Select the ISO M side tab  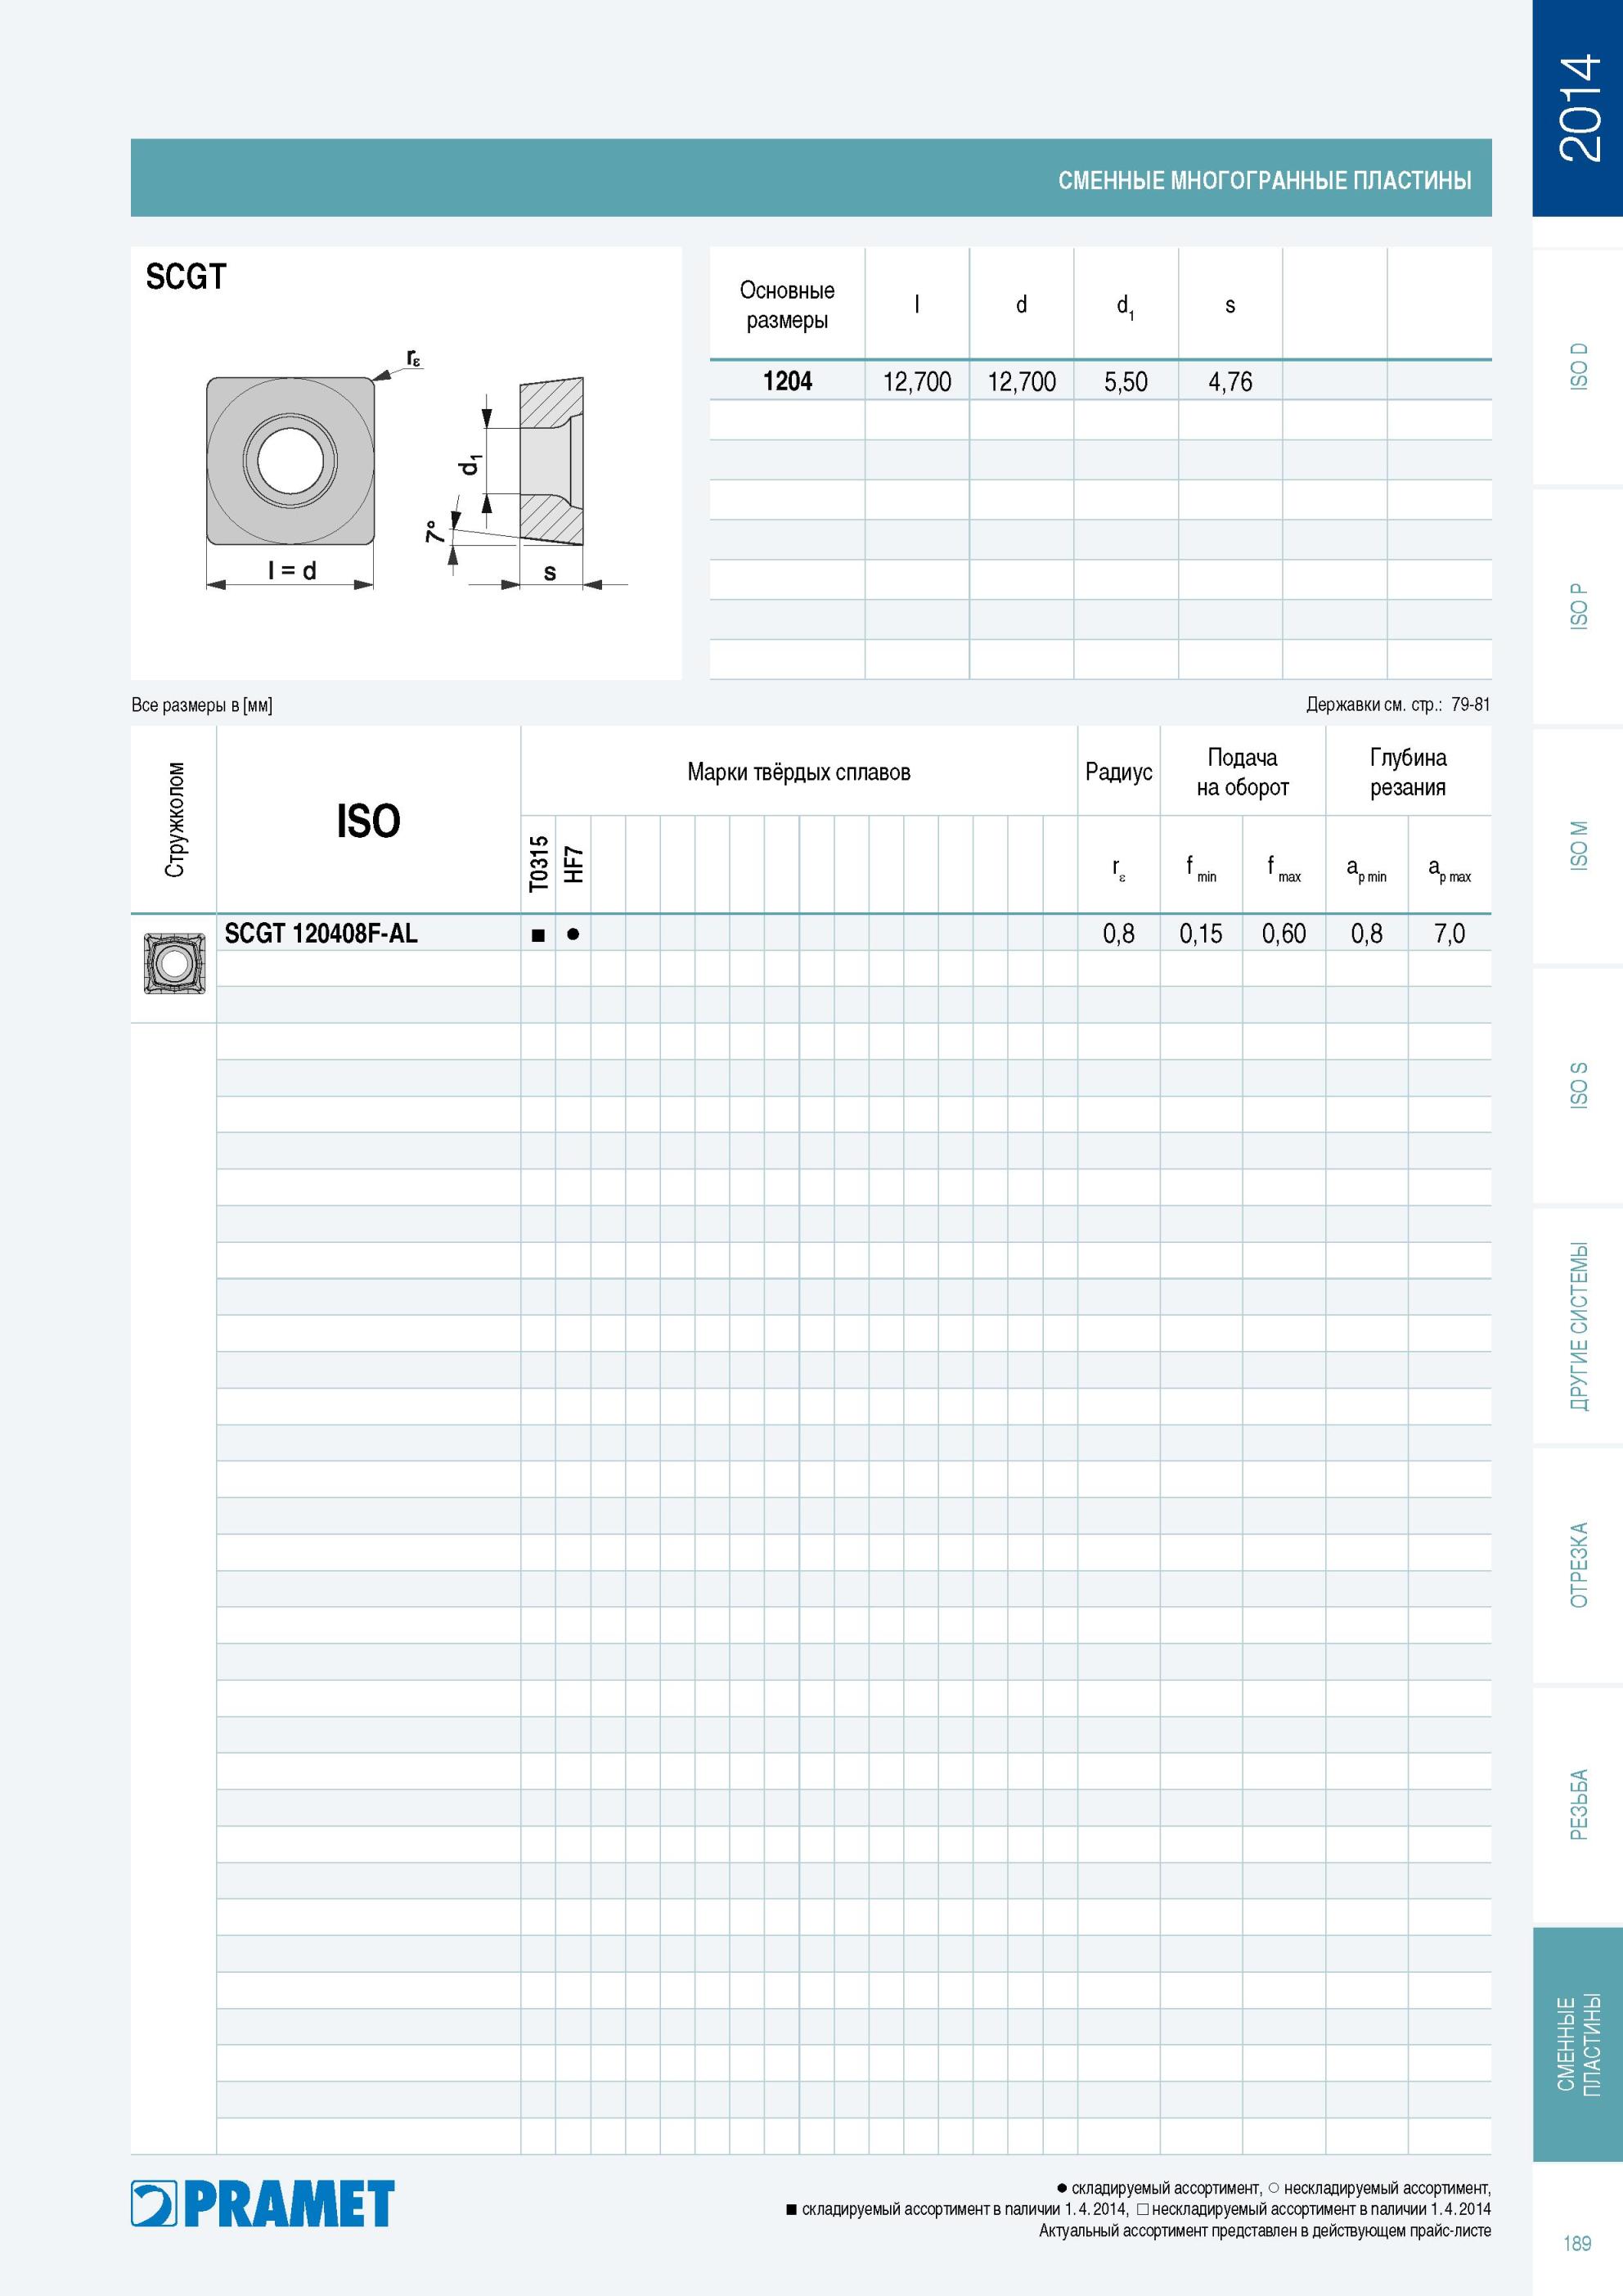pyautogui.click(x=1578, y=846)
